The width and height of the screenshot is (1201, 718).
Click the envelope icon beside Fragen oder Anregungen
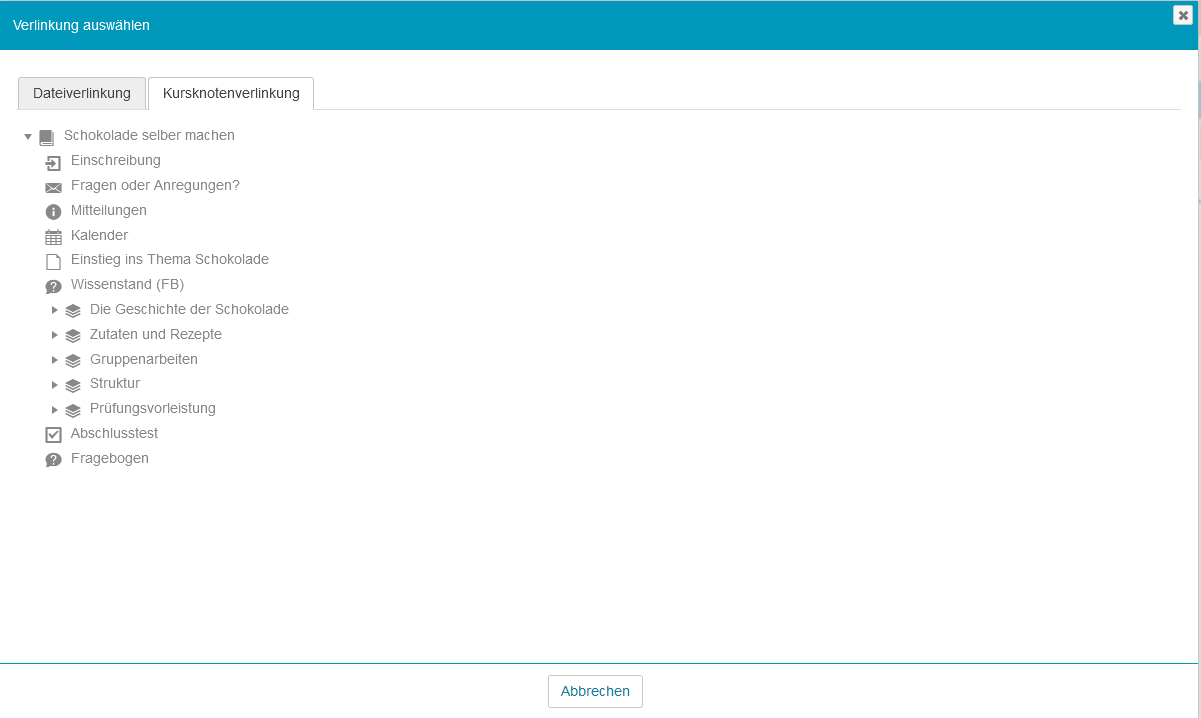tap(53, 187)
